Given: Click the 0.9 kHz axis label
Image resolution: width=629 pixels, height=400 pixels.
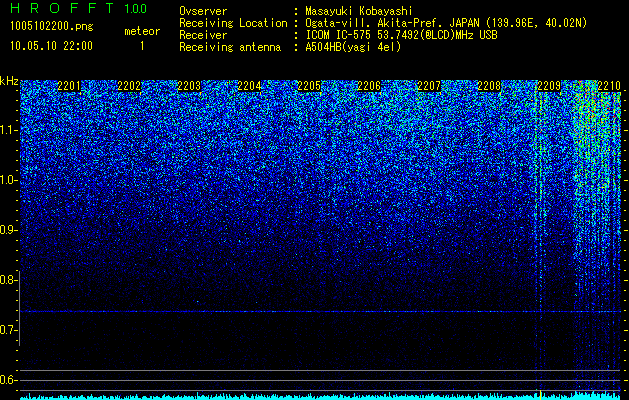Looking at the screenshot, I should (x=7, y=230).
